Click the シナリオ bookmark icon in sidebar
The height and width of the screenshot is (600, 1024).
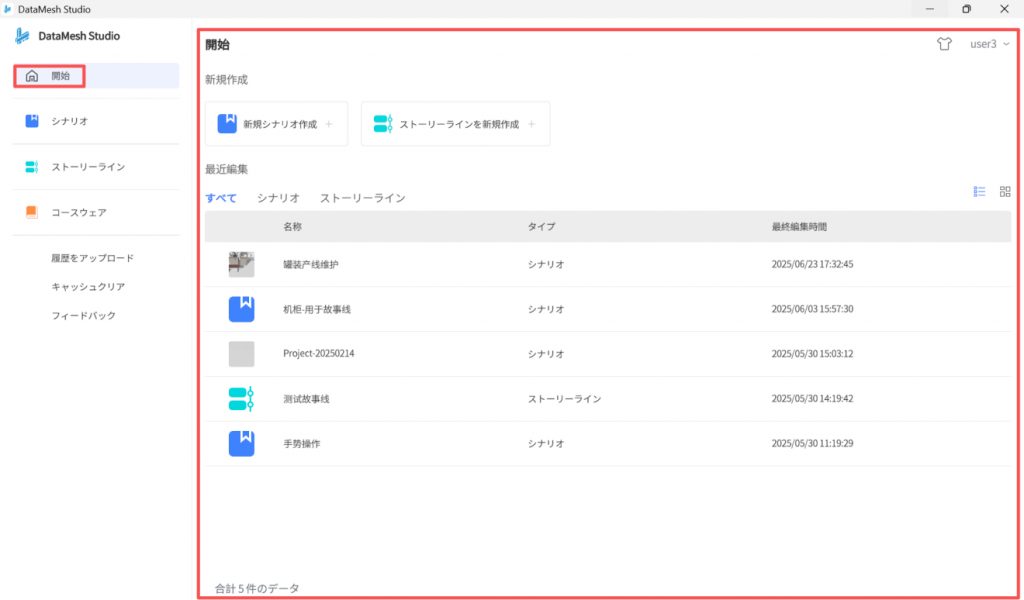coord(32,121)
